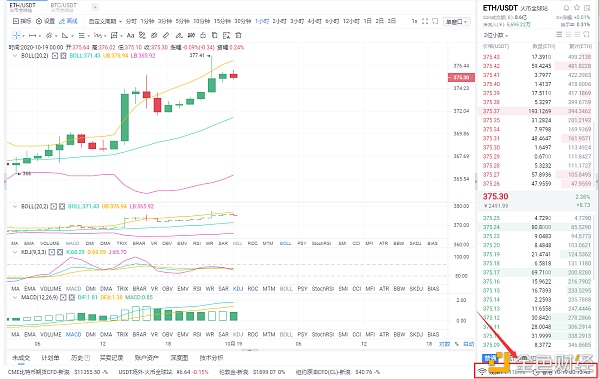Open 自定义周期 custom period dropdown
Viewport: 600px width, 379px height.
point(105,21)
